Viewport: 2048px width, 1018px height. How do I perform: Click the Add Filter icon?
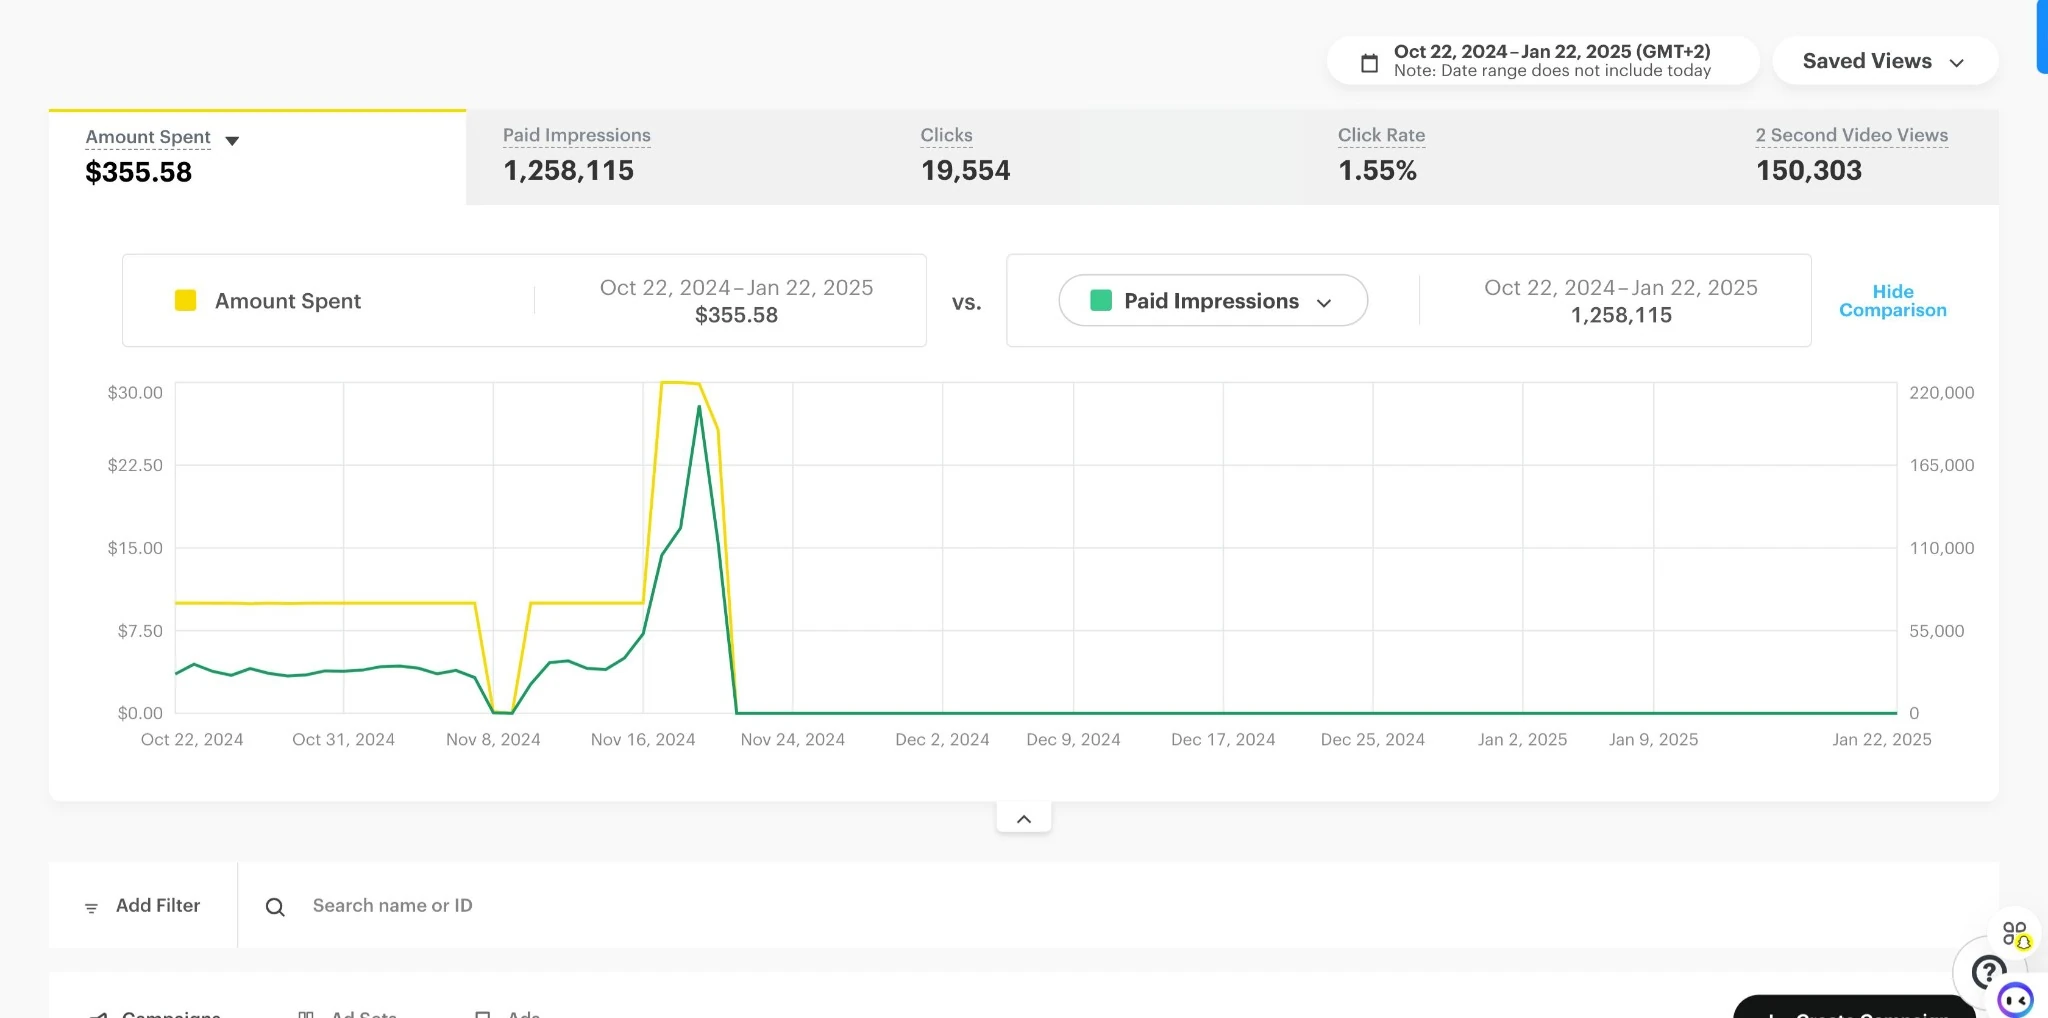91,908
